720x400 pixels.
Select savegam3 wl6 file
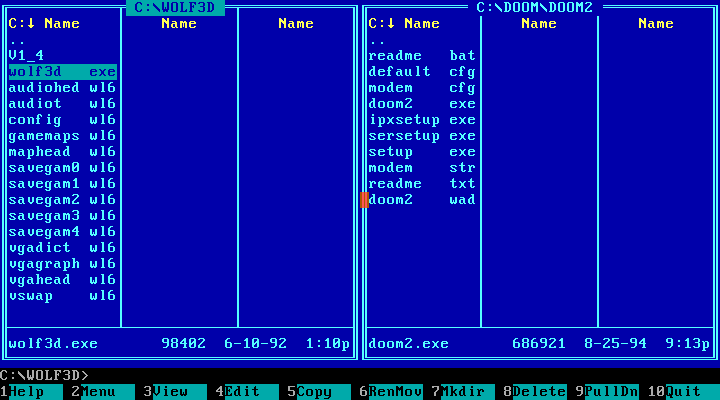pos(62,216)
